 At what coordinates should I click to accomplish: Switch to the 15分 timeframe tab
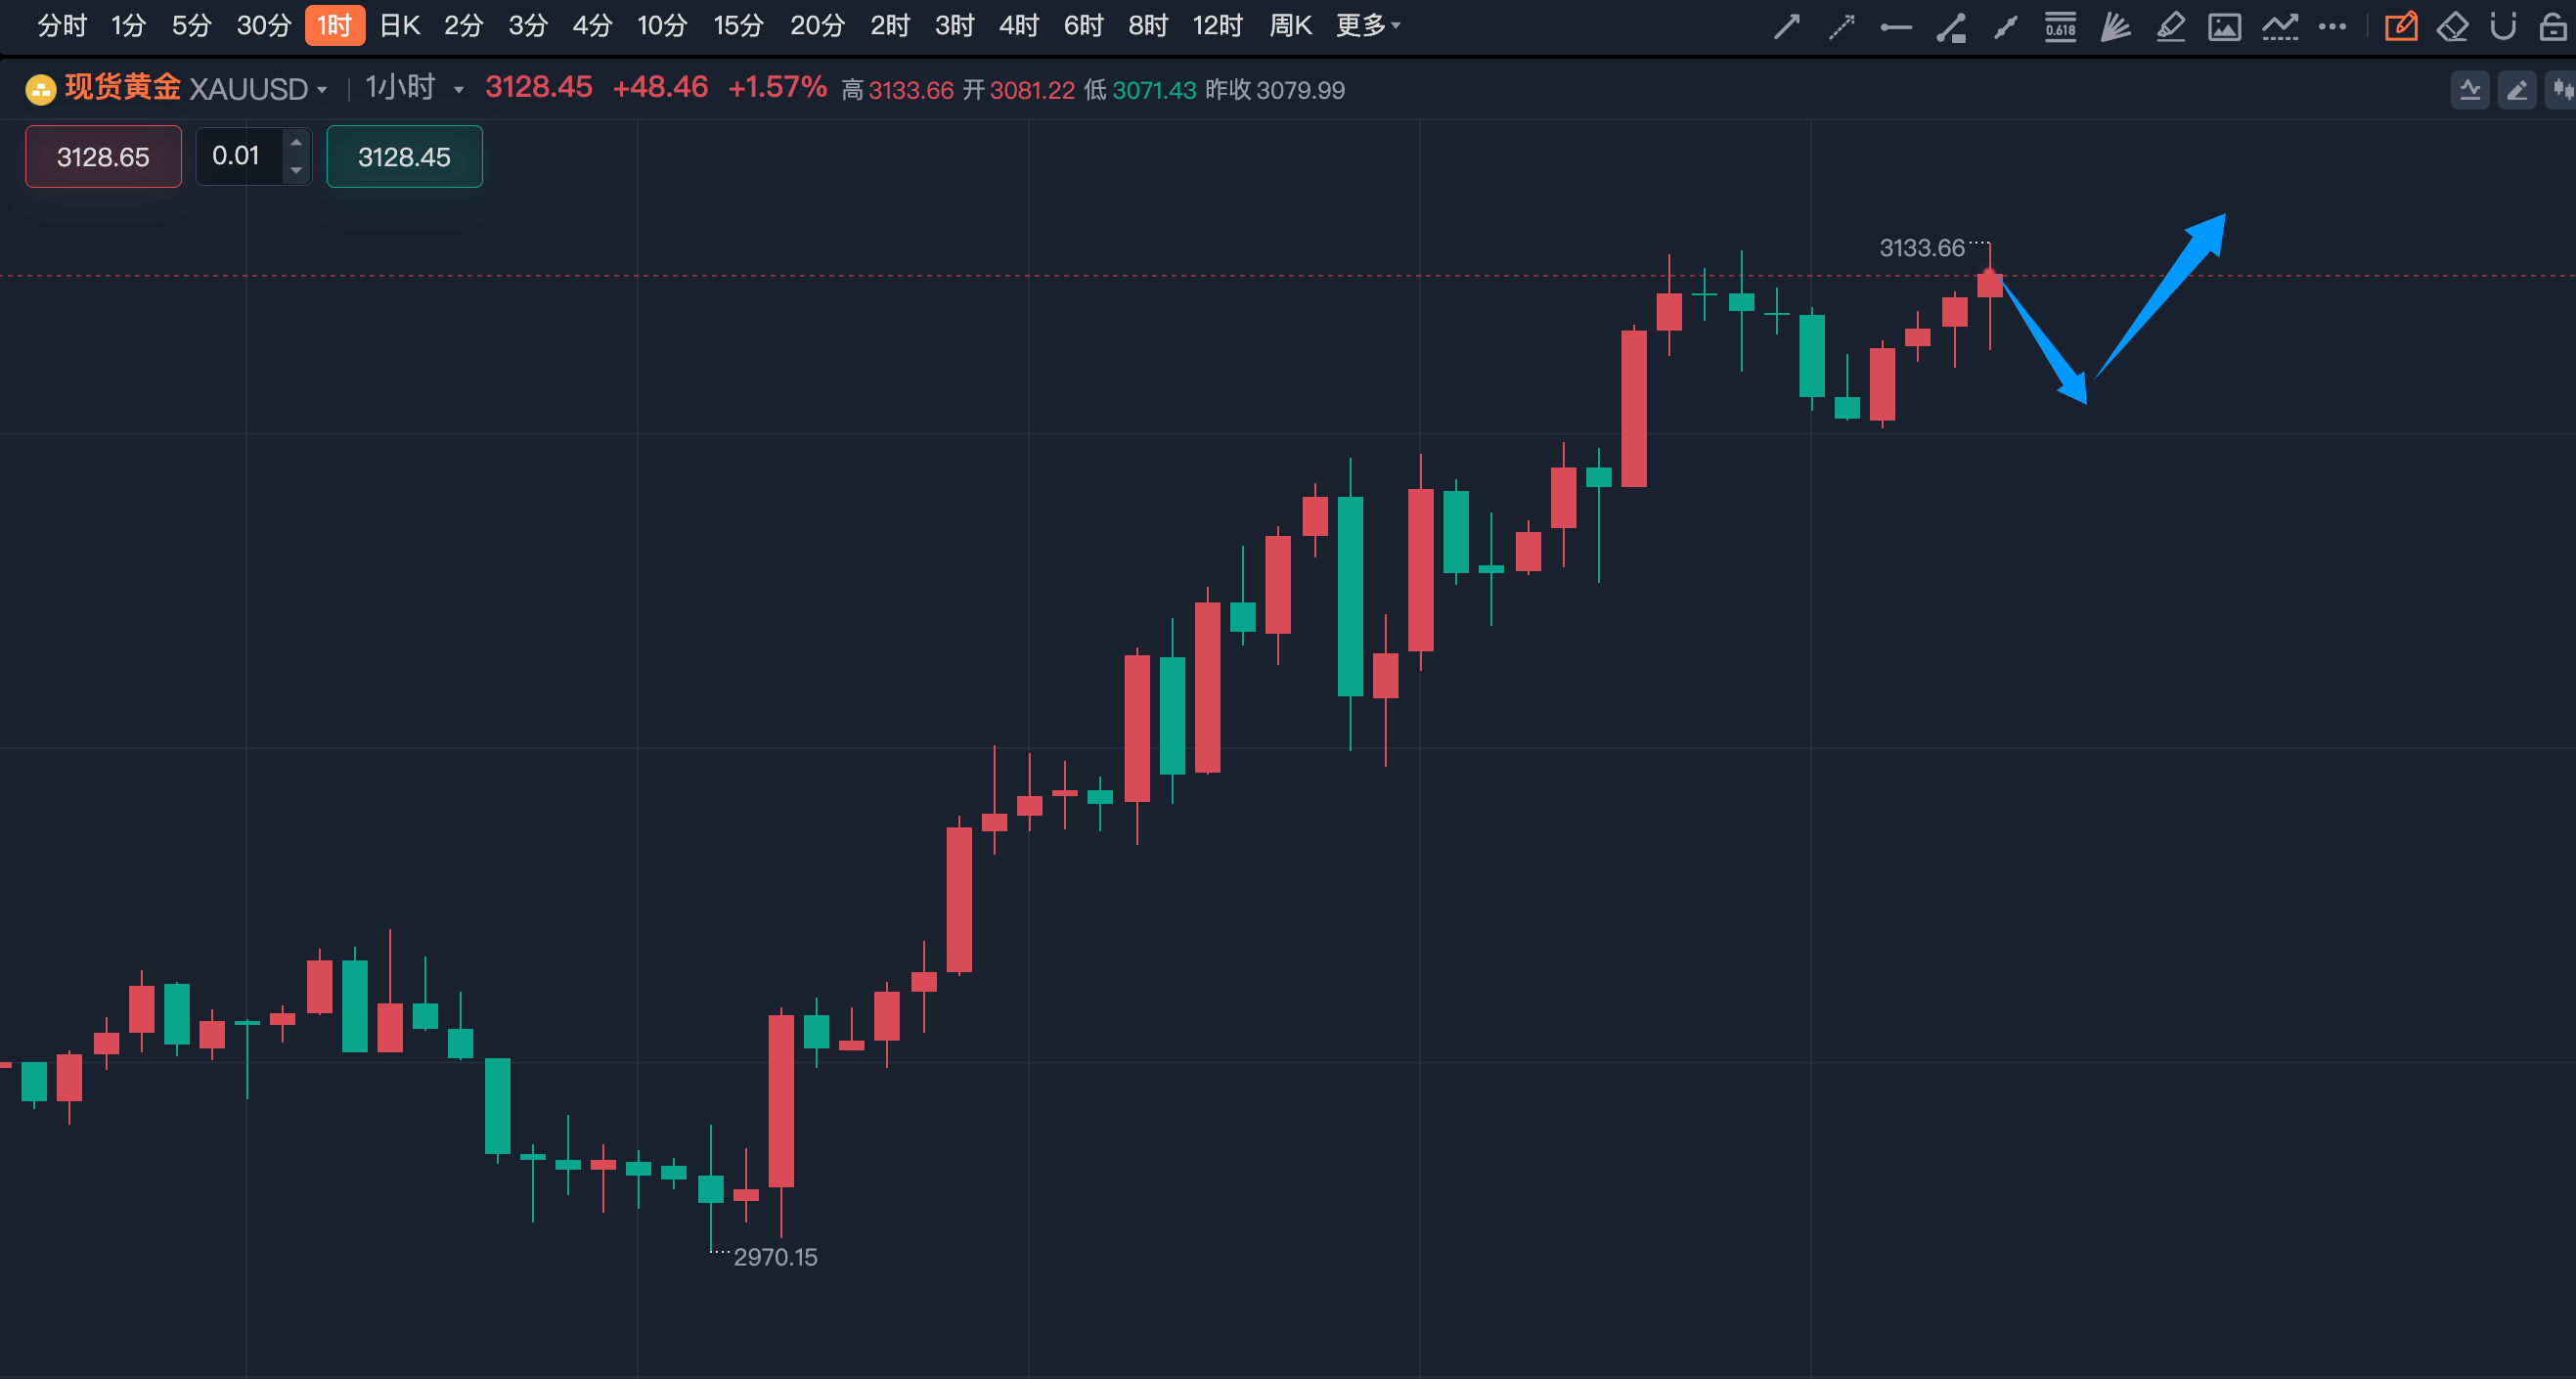[x=738, y=25]
